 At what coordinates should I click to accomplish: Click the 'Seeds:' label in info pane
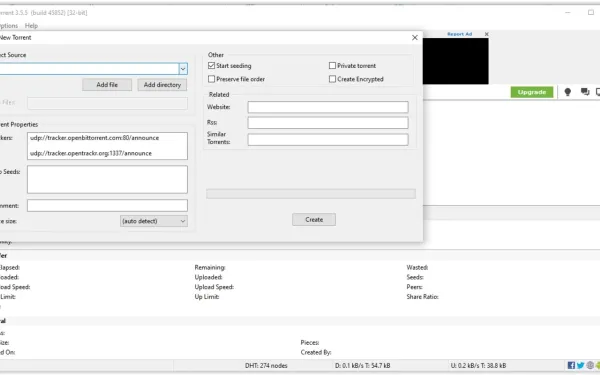point(415,277)
